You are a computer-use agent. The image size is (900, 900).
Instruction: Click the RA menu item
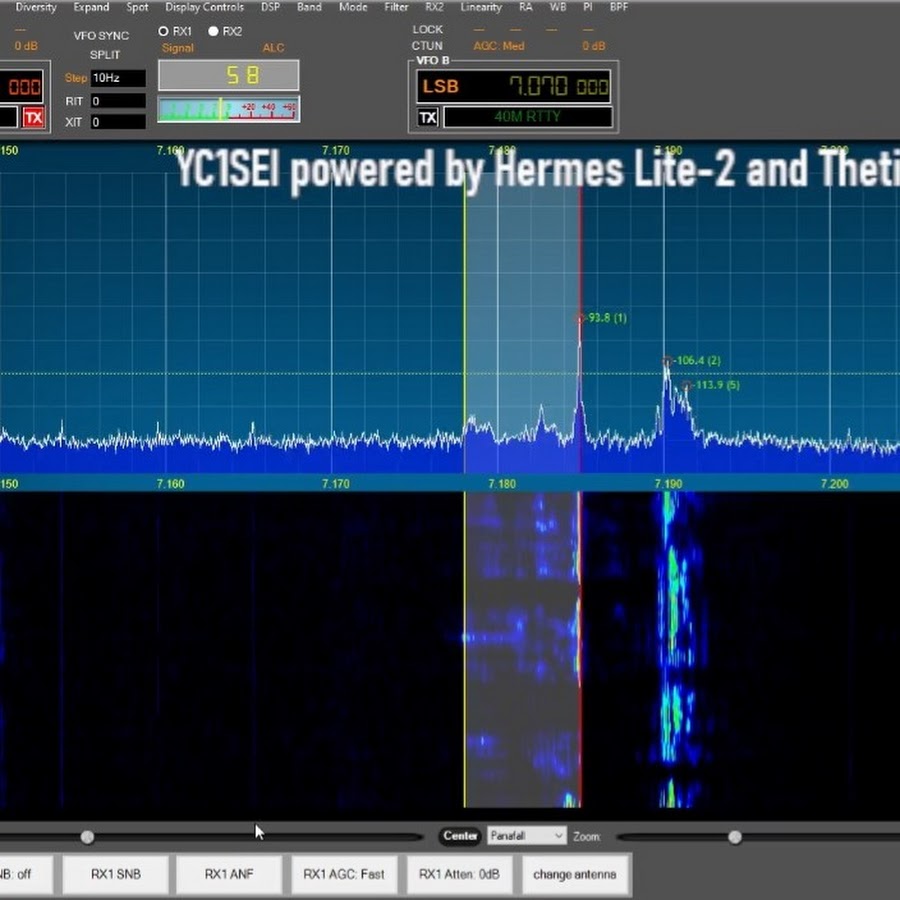[x=525, y=7]
